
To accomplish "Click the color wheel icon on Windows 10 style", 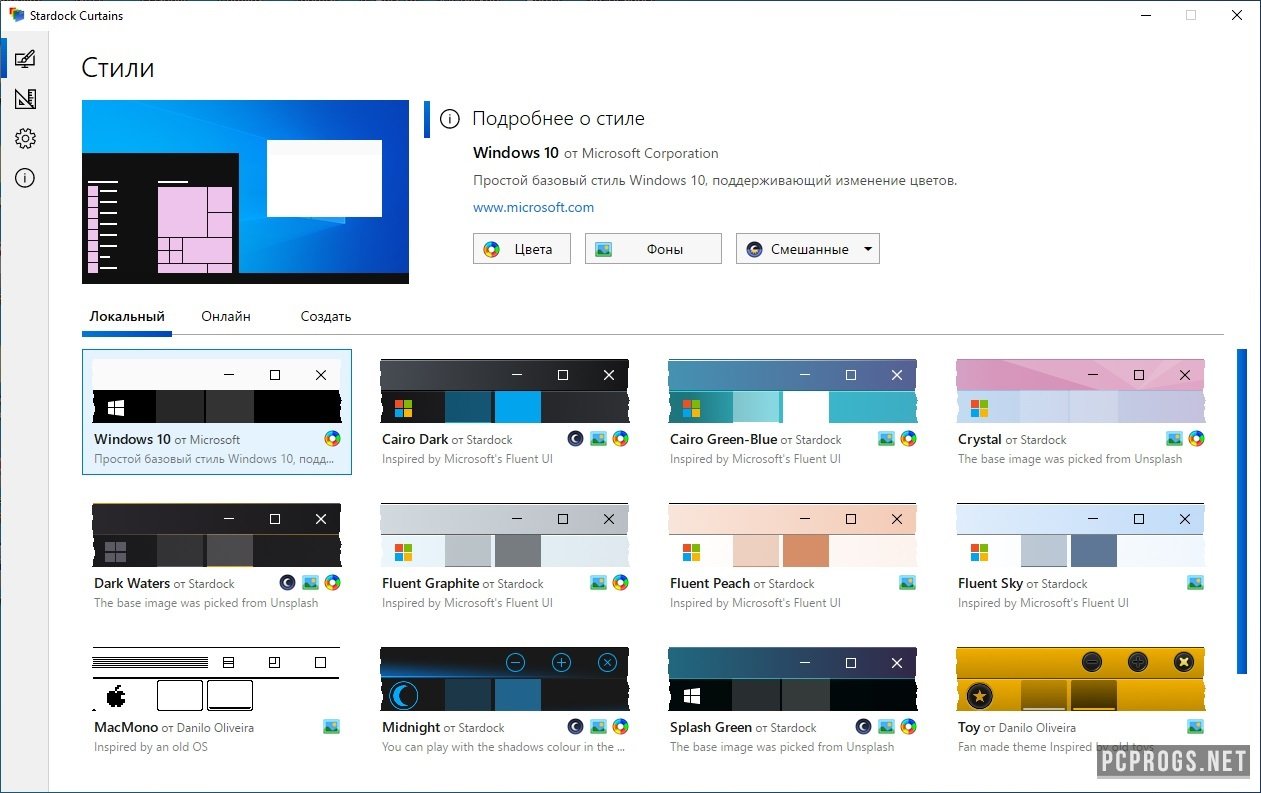I will click(x=333, y=439).
